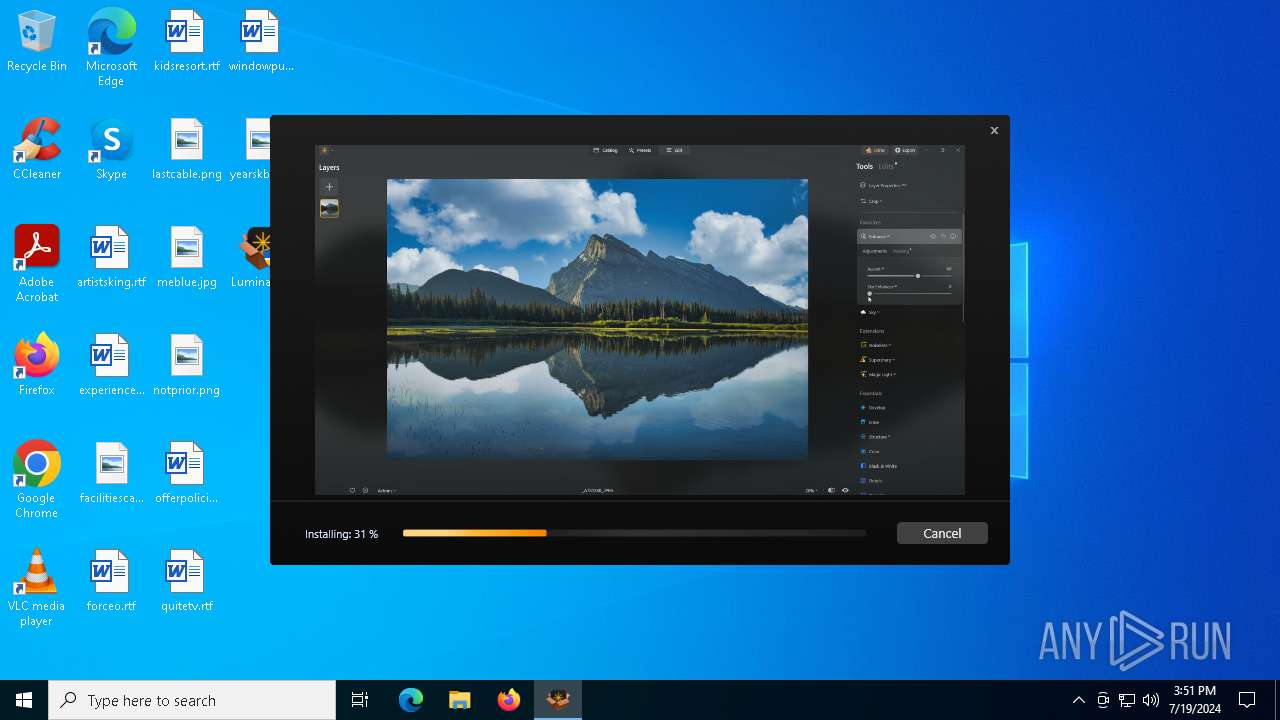1280x720 pixels.
Task: Select the kidsresort.rtf document icon
Action: (186, 41)
